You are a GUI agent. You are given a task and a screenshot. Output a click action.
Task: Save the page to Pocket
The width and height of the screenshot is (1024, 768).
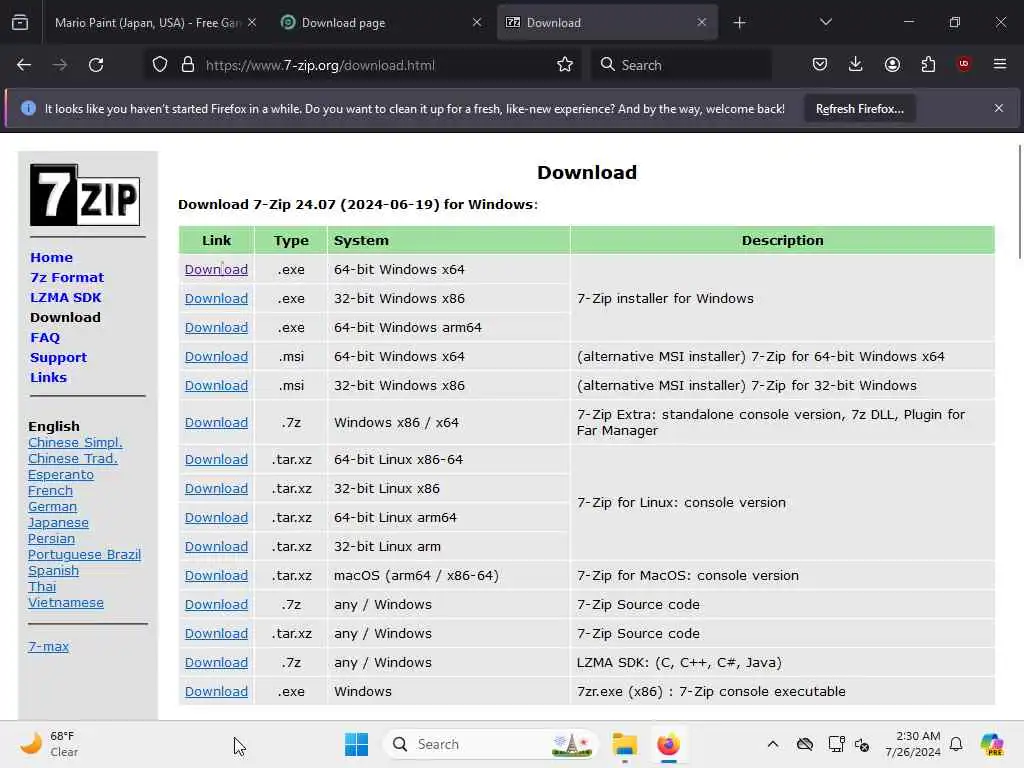(820, 64)
